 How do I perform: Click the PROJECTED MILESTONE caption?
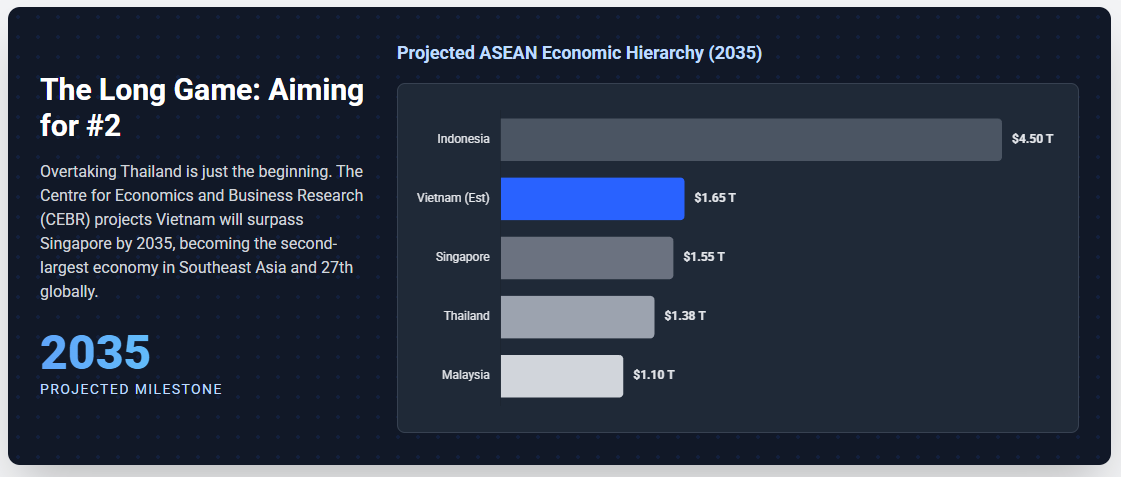[131, 389]
